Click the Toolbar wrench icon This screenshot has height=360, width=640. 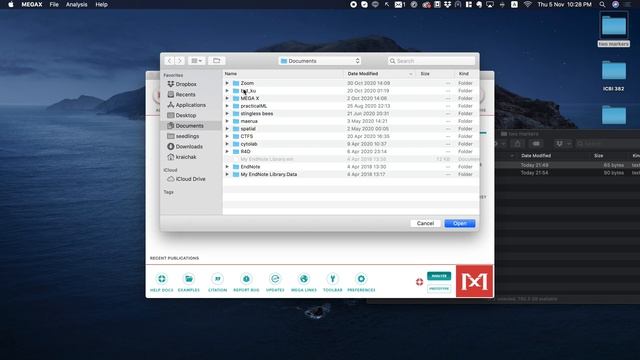[x=333, y=279]
